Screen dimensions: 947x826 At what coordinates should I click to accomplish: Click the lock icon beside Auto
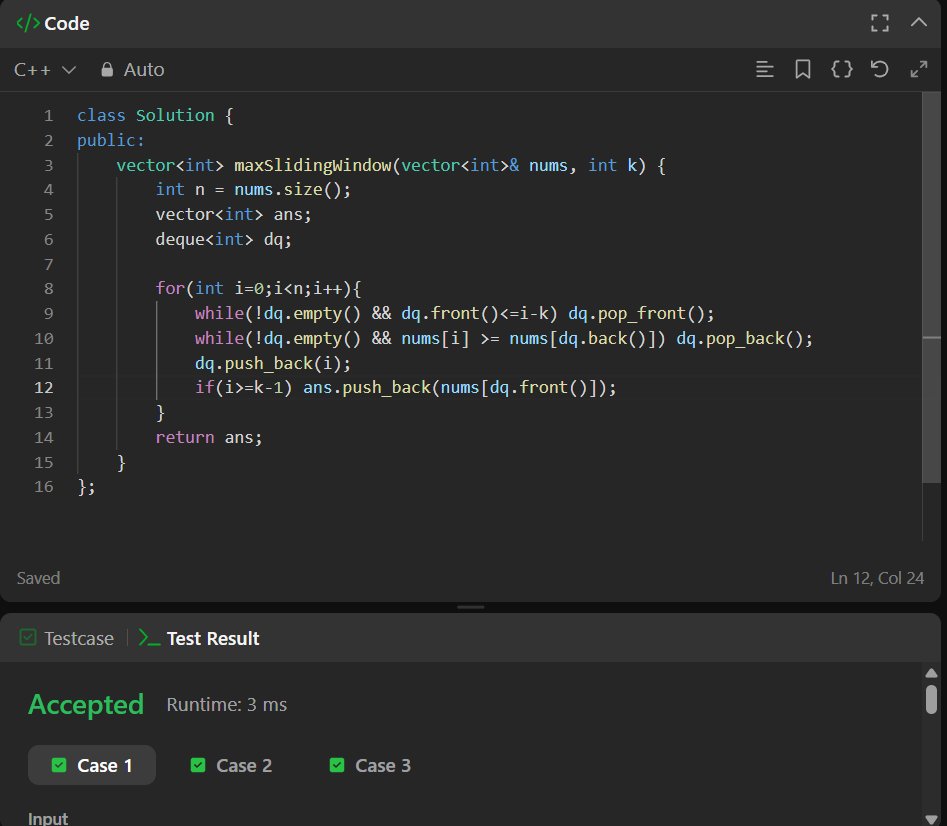coord(107,70)
